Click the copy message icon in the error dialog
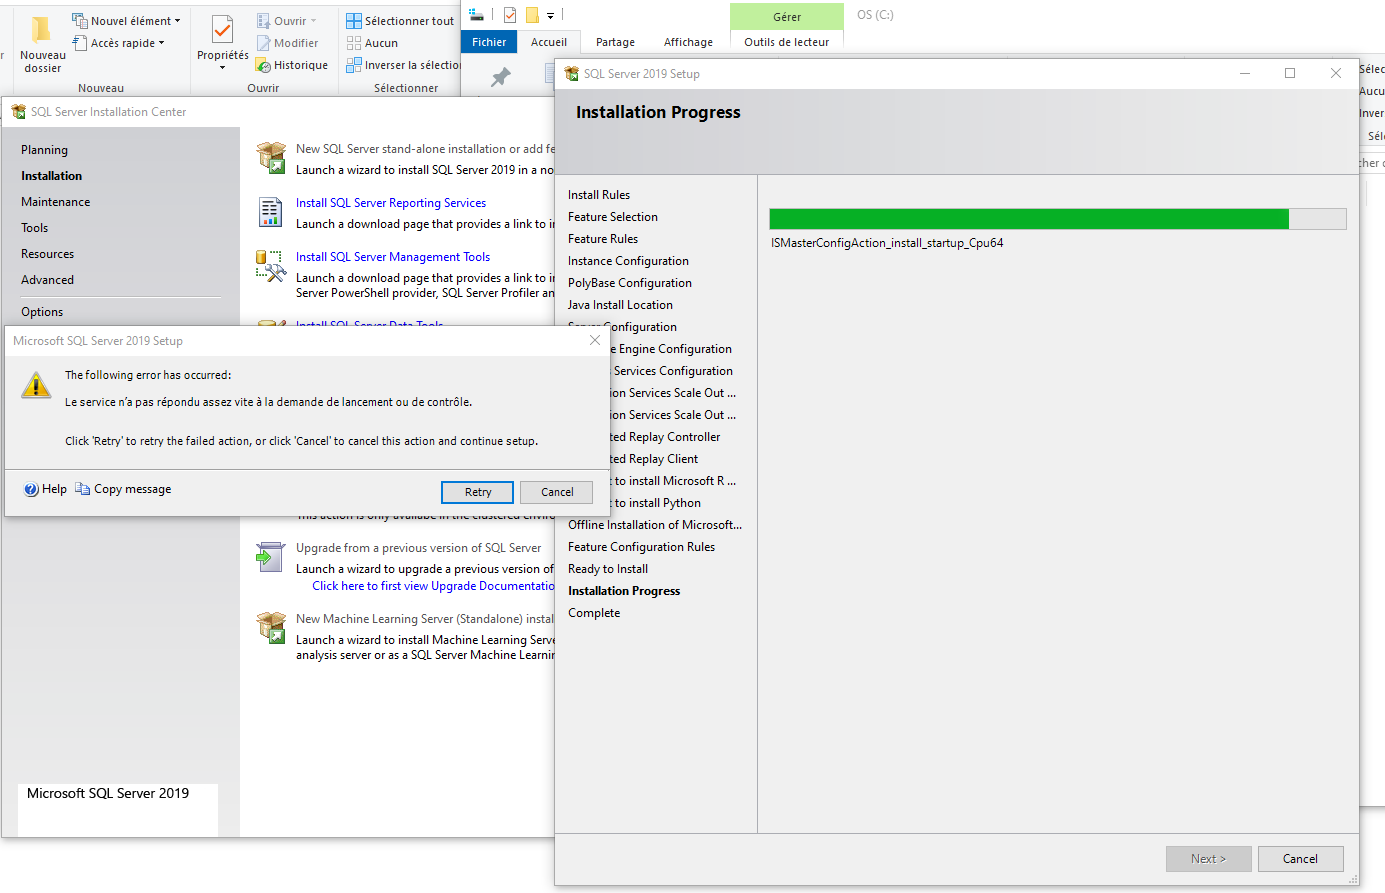1385x893 pixels. point(83,489)
